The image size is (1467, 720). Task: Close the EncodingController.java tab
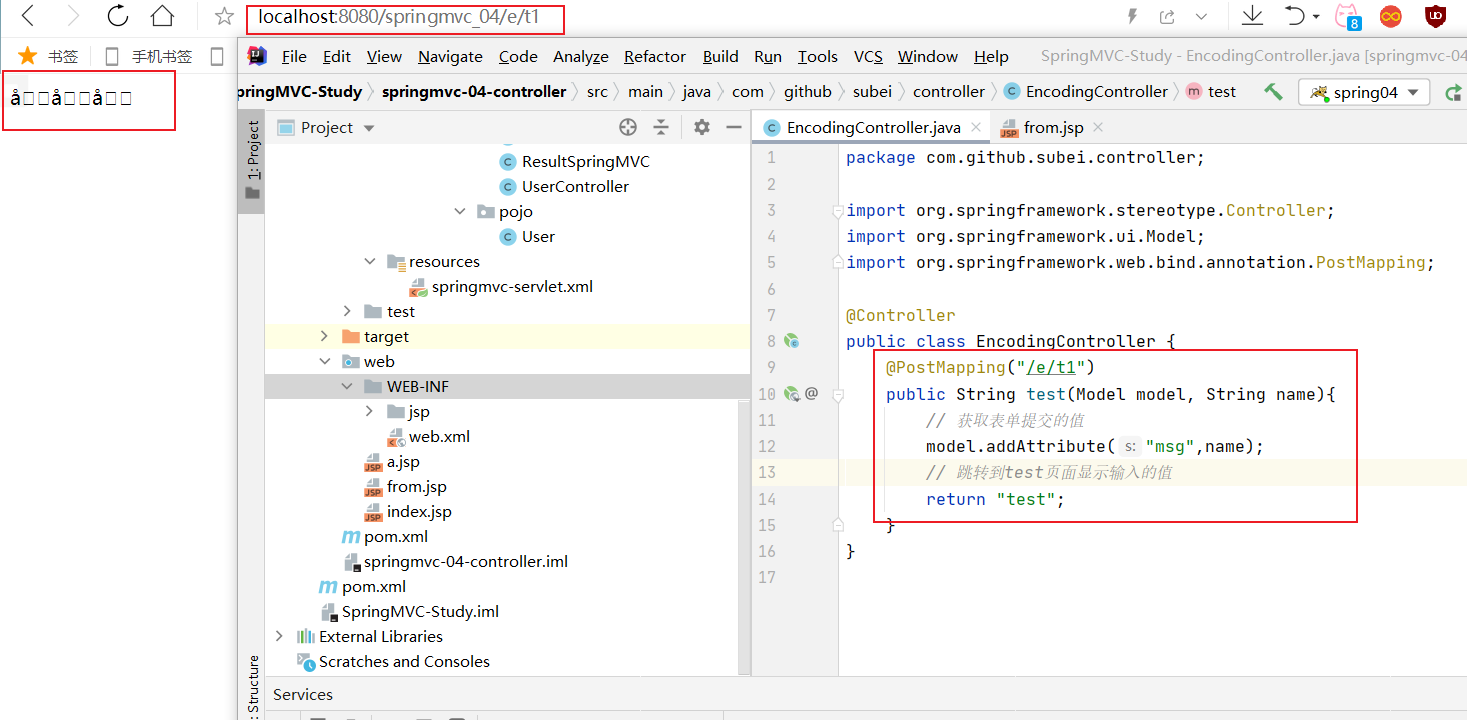coord(974,128)
